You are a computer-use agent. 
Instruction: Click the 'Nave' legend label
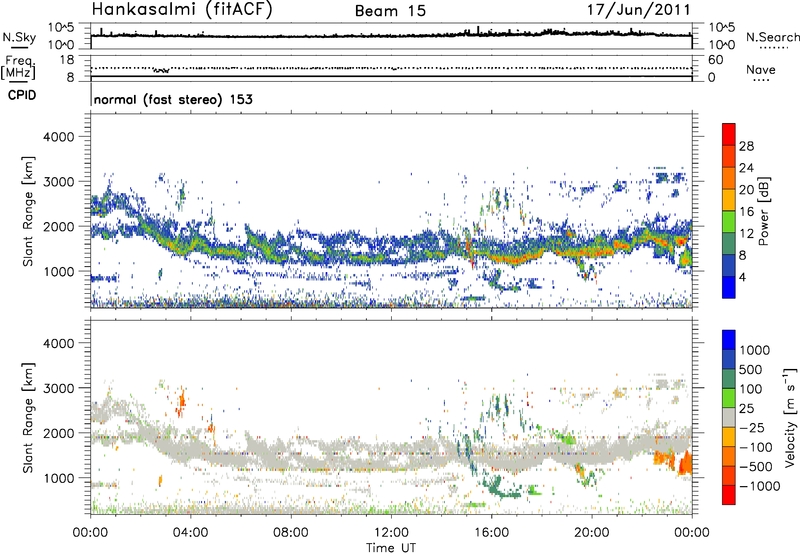pyautogui.click(x=761, y=69)
